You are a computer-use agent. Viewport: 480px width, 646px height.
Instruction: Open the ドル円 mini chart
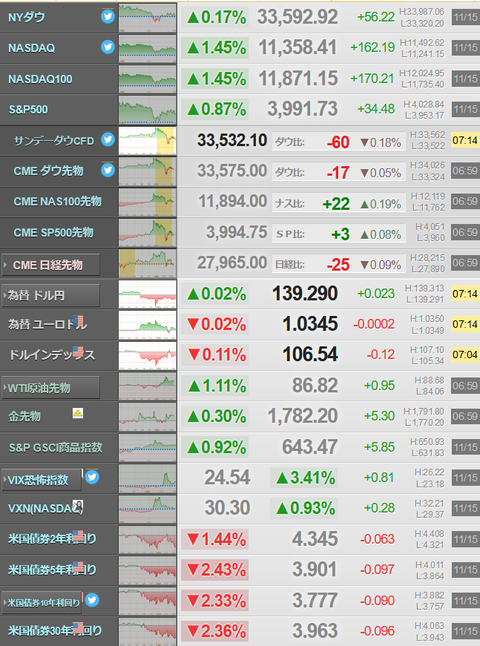[x=148, y=294]
